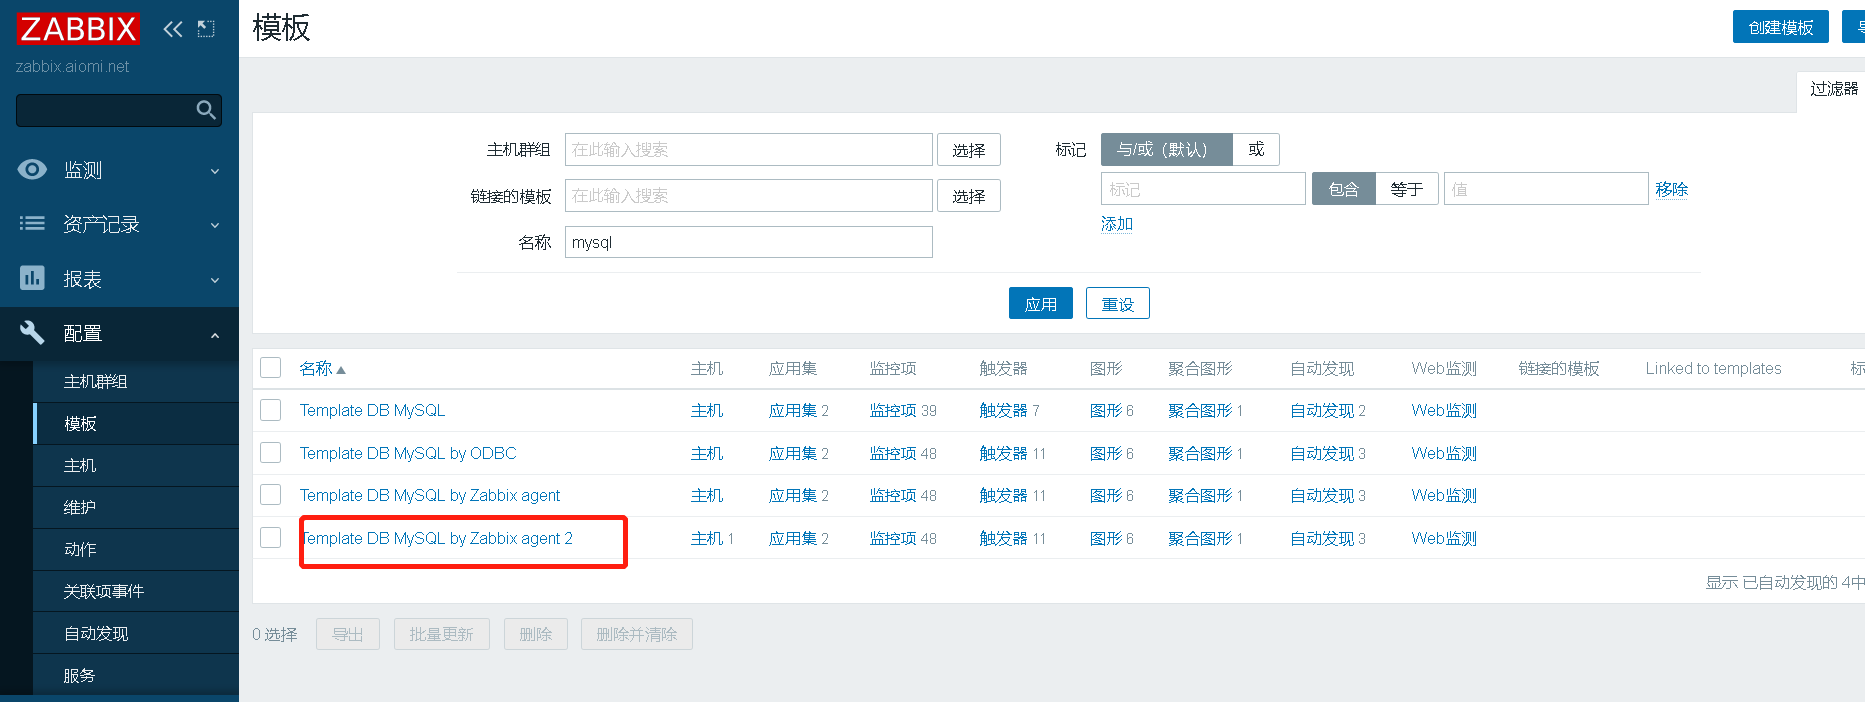Screen dimensions: 1865x702
Task: Click the list icon for 资产记录
Action: click(x=32, y=223)
